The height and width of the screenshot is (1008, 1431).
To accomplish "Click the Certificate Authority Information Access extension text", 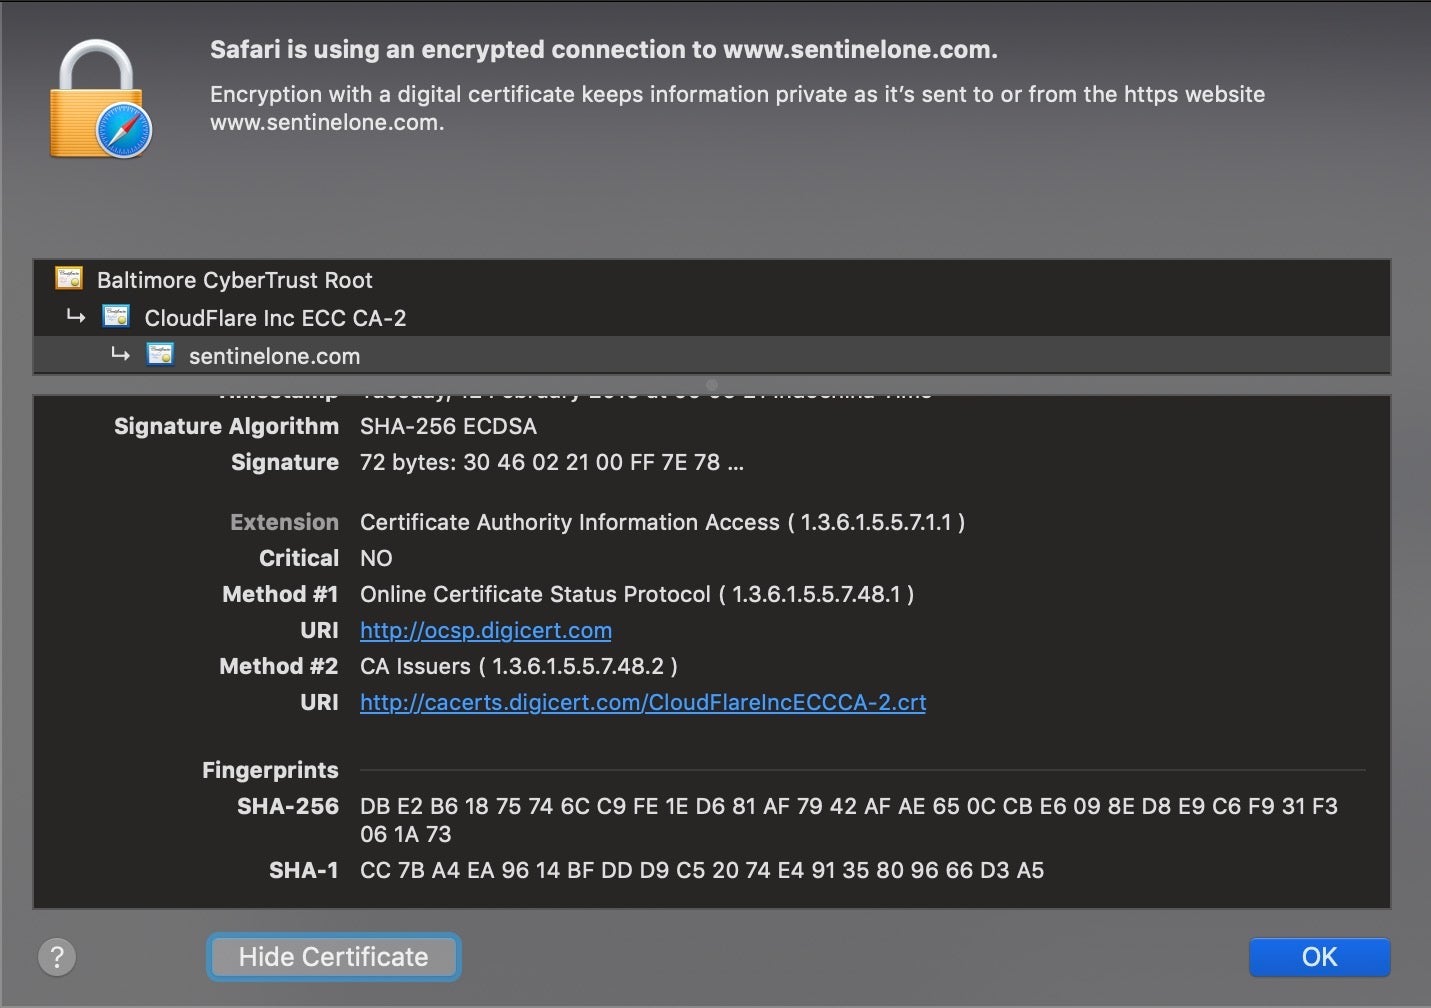I will click(662, 523).
